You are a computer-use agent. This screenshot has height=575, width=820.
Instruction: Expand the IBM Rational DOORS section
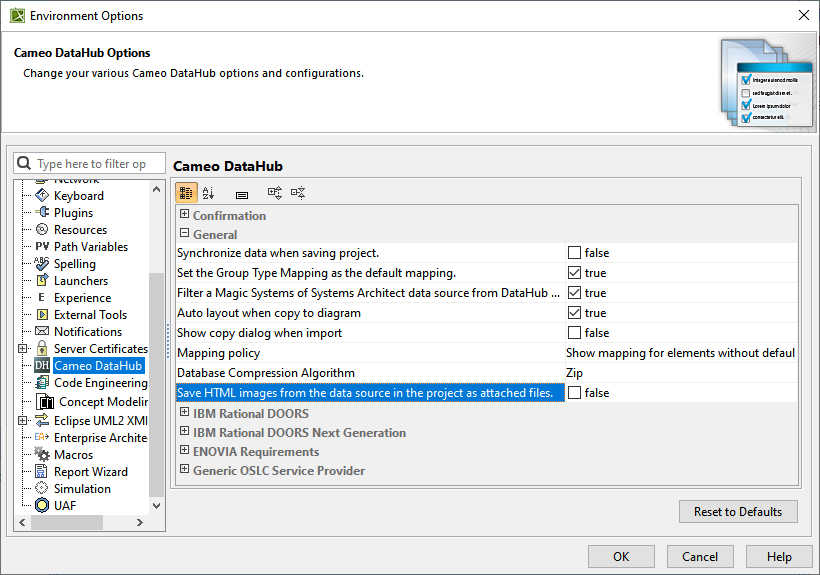tap(184, 413)
